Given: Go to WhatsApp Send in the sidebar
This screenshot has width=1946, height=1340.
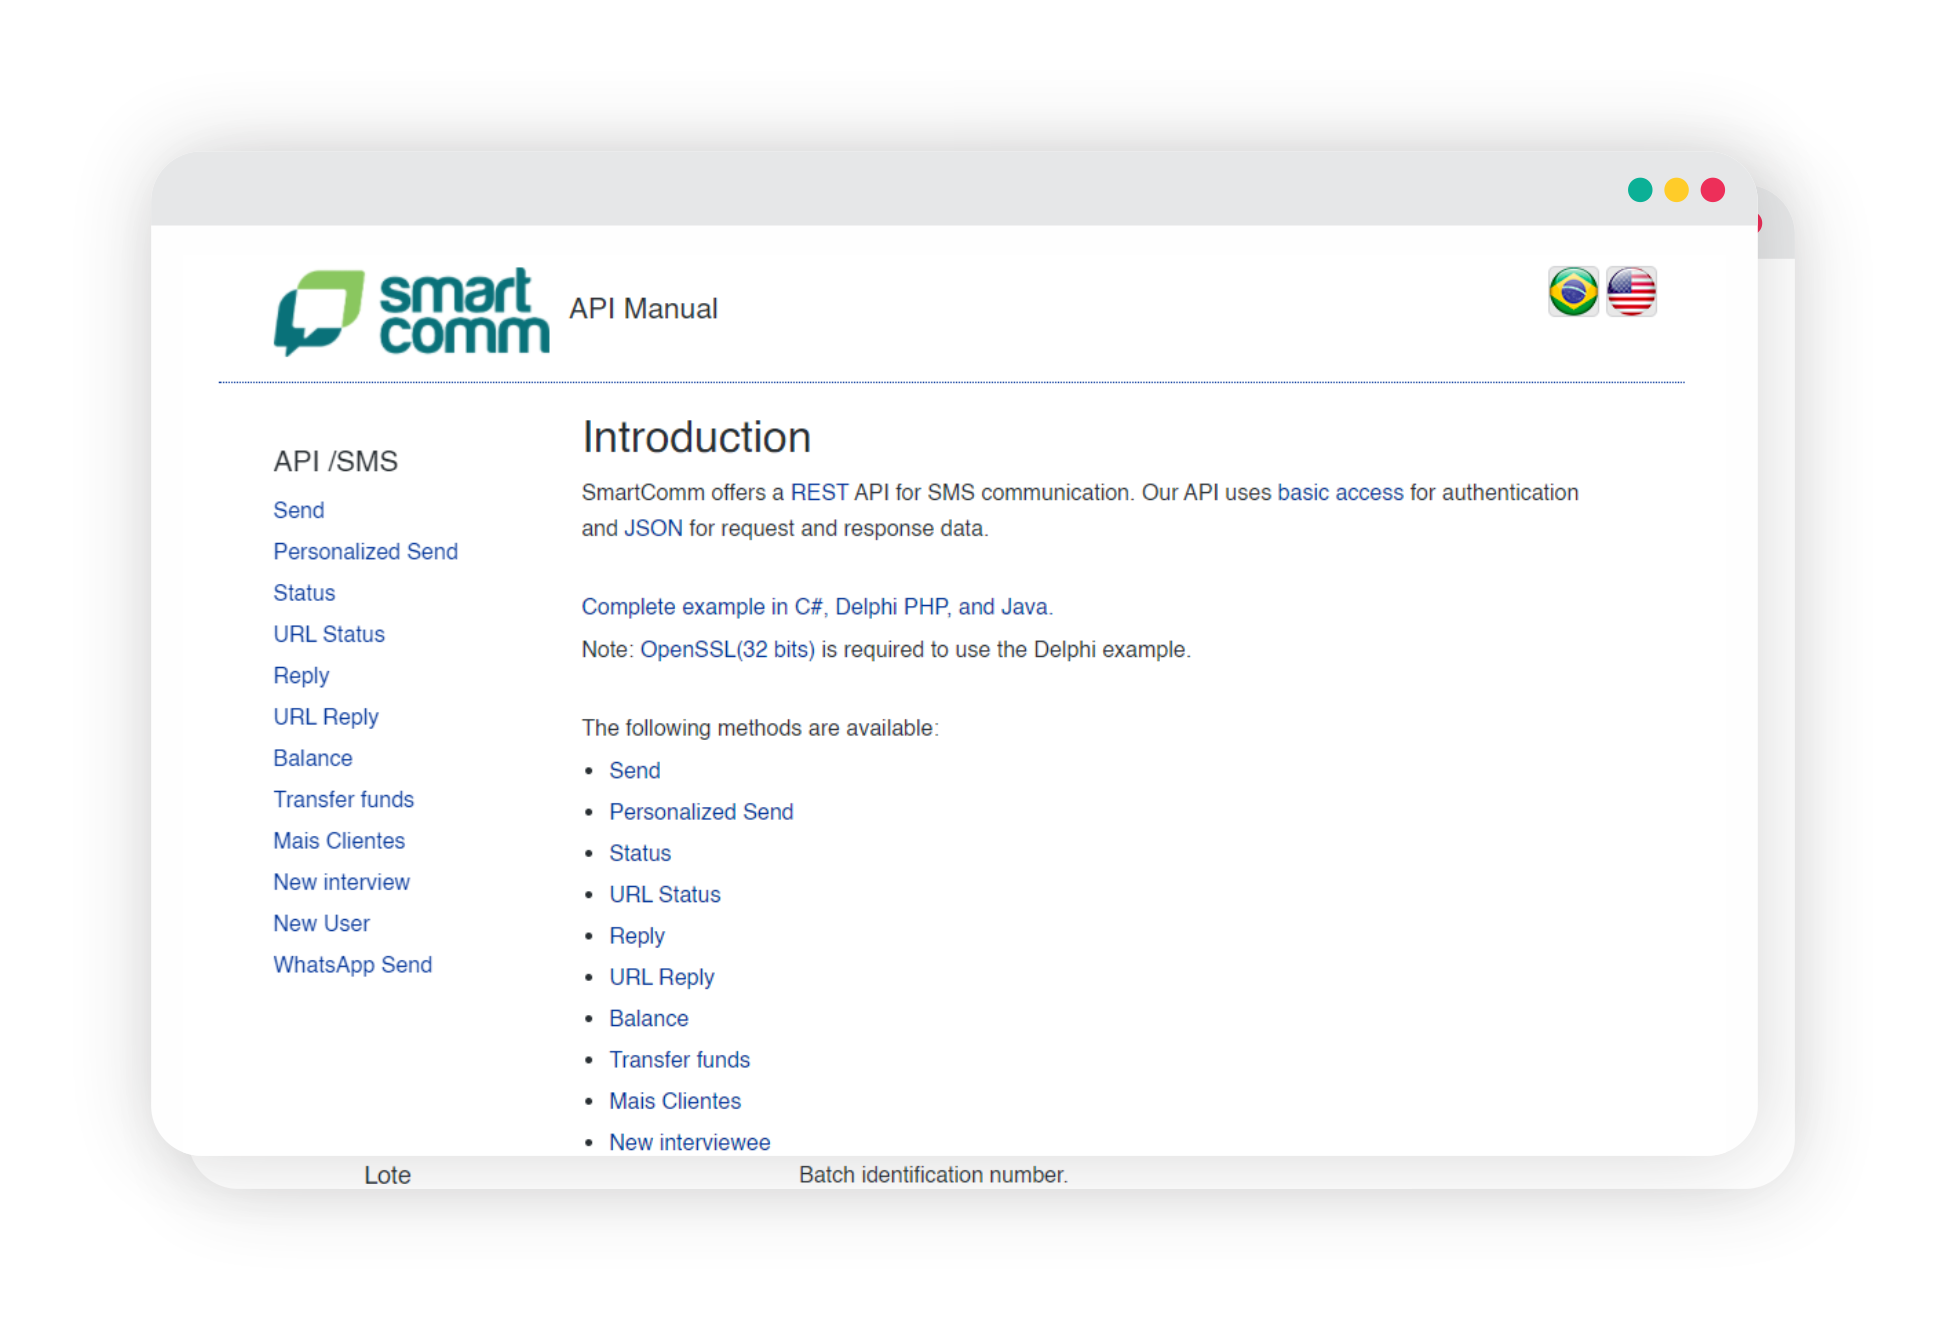Looking at the screenshot, I should click(x=352, y=965).
